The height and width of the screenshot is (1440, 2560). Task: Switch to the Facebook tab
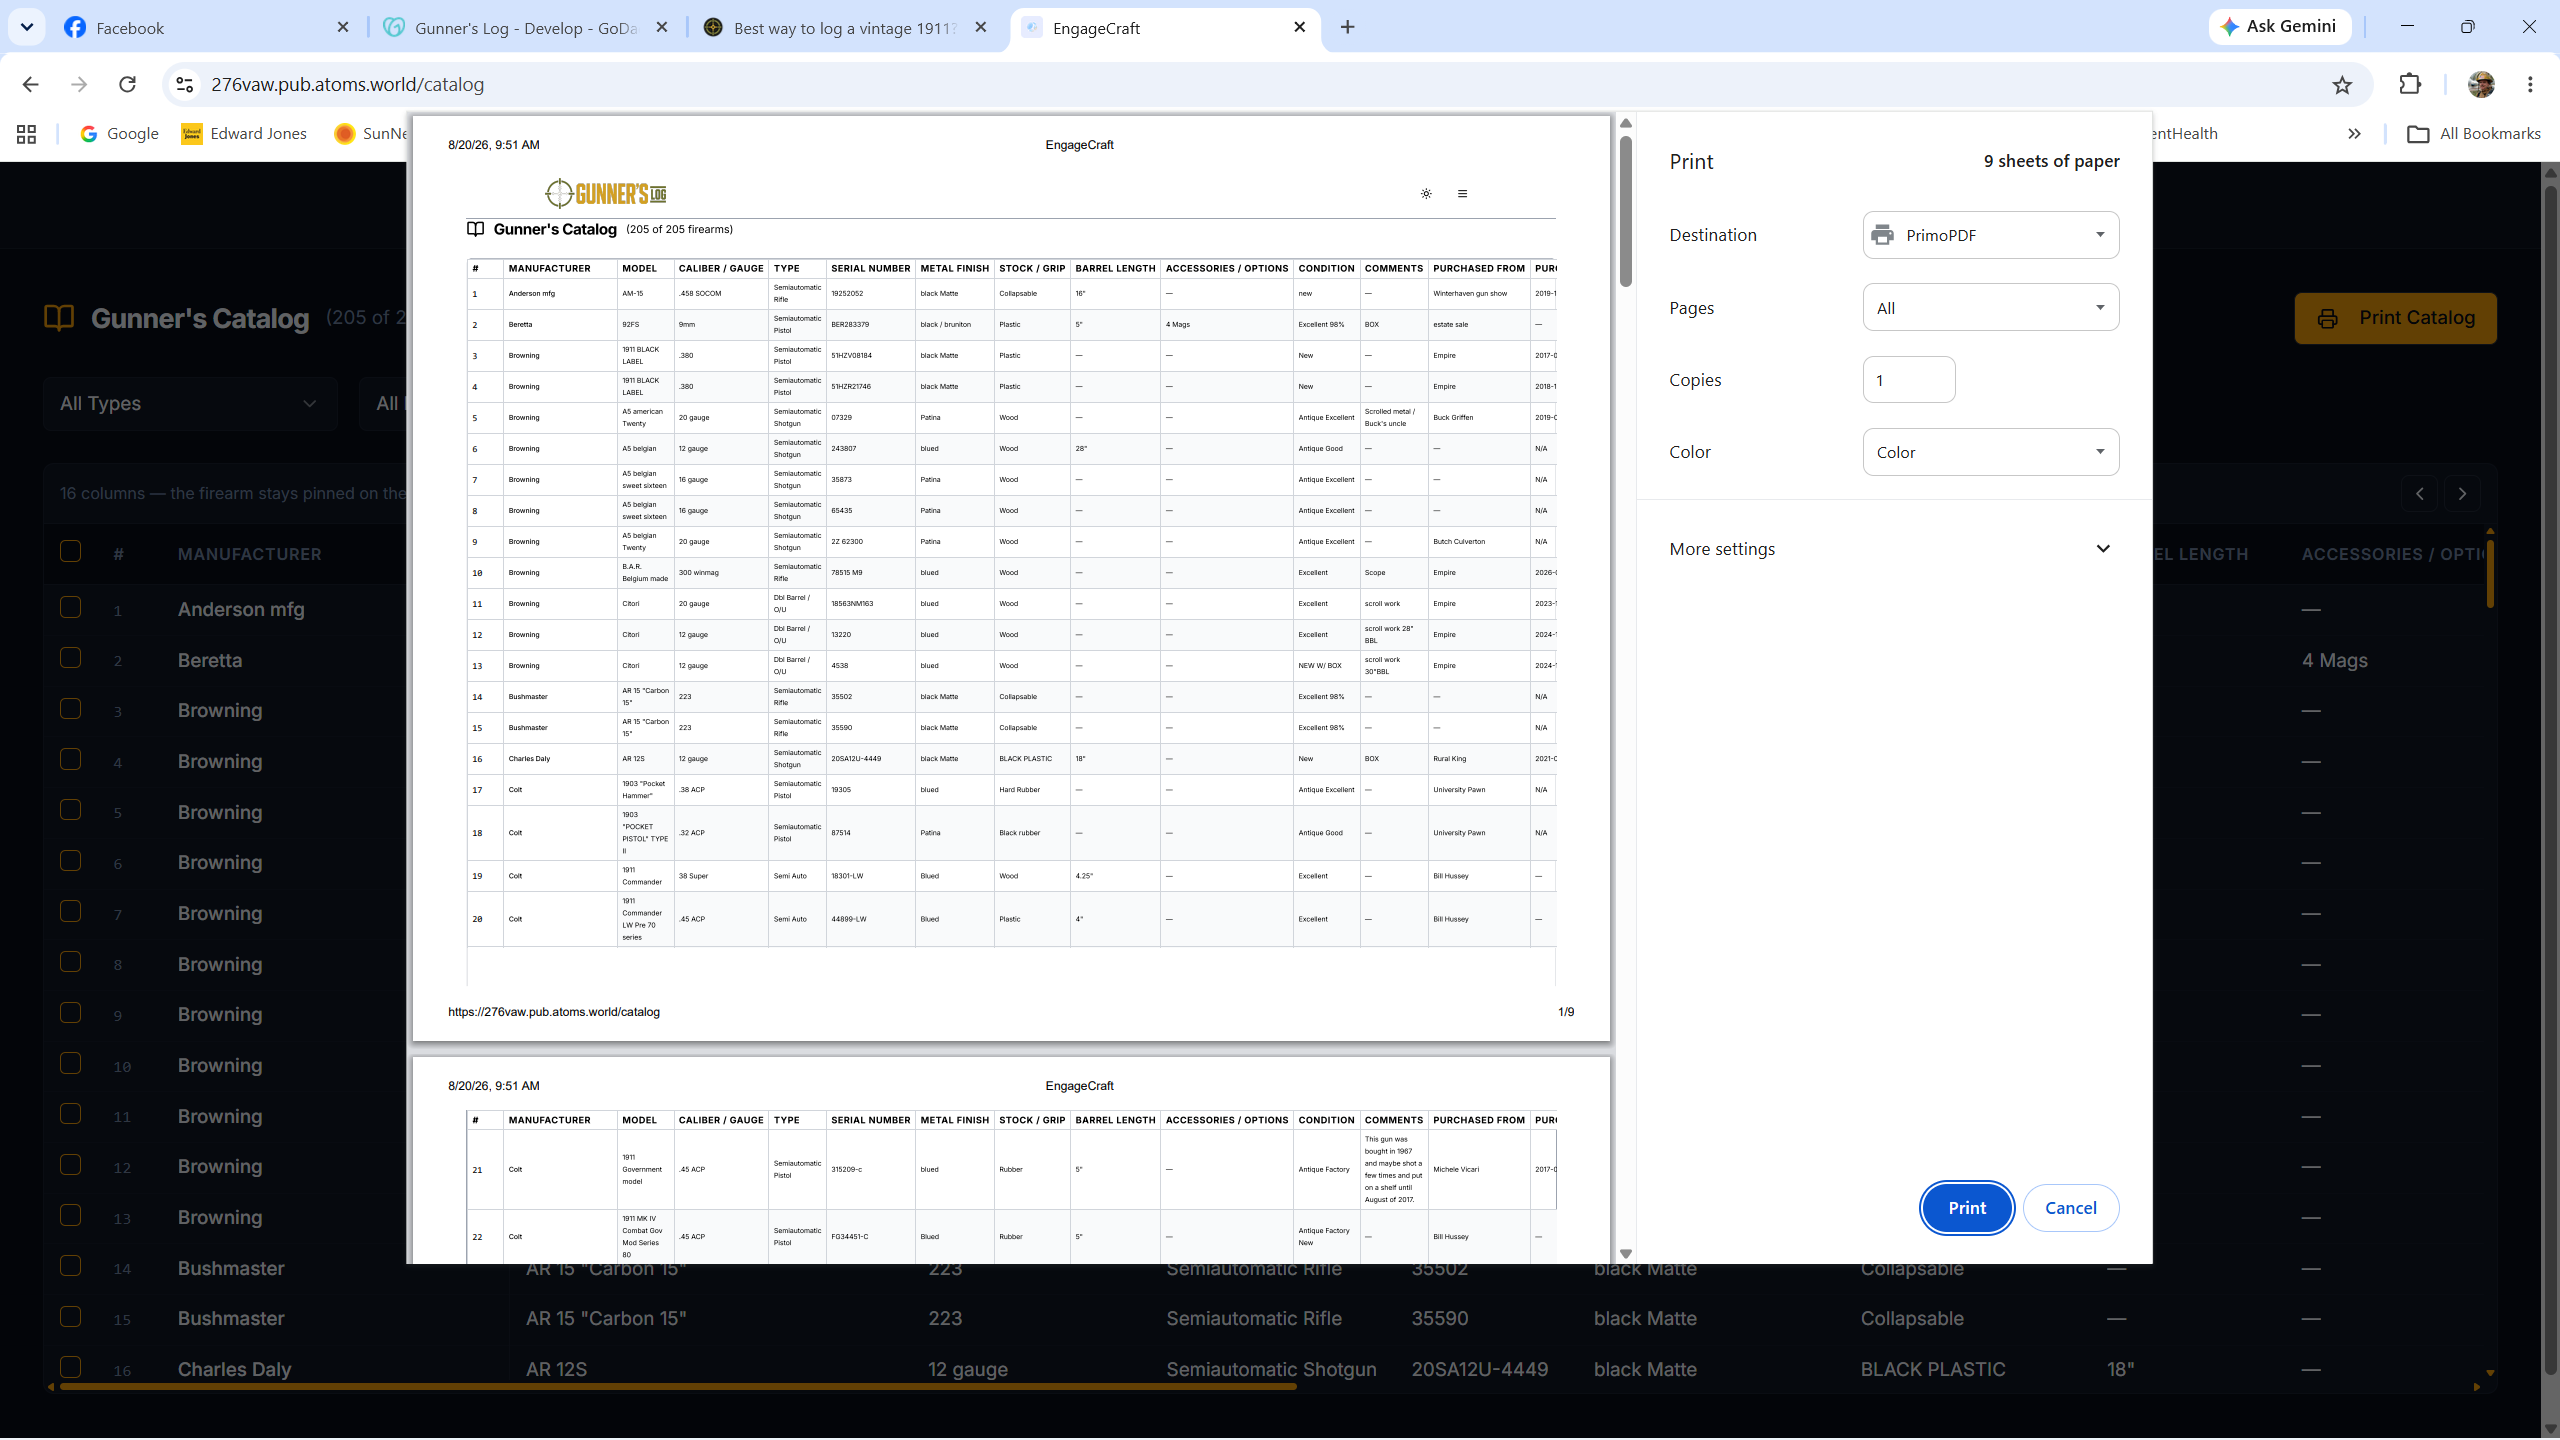coord(204,27)
